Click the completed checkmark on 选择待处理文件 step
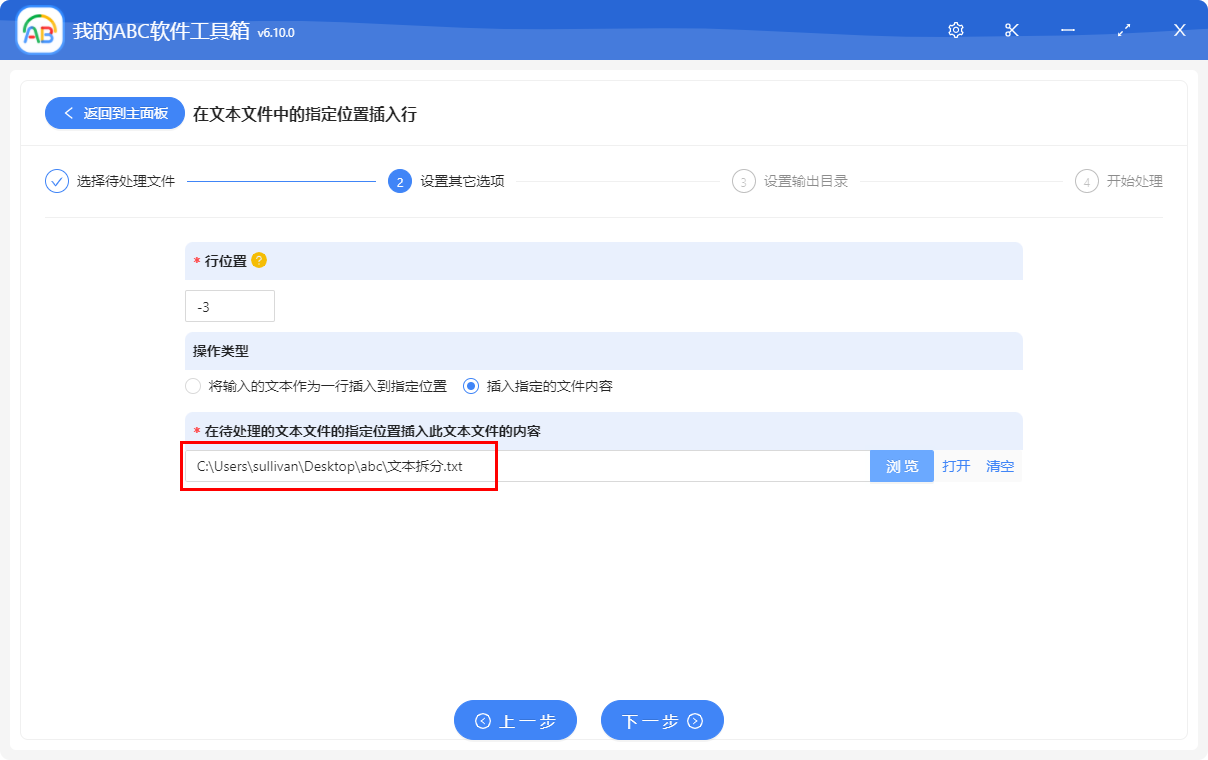Screen dimensions: 1208x760 pos(56,181)
